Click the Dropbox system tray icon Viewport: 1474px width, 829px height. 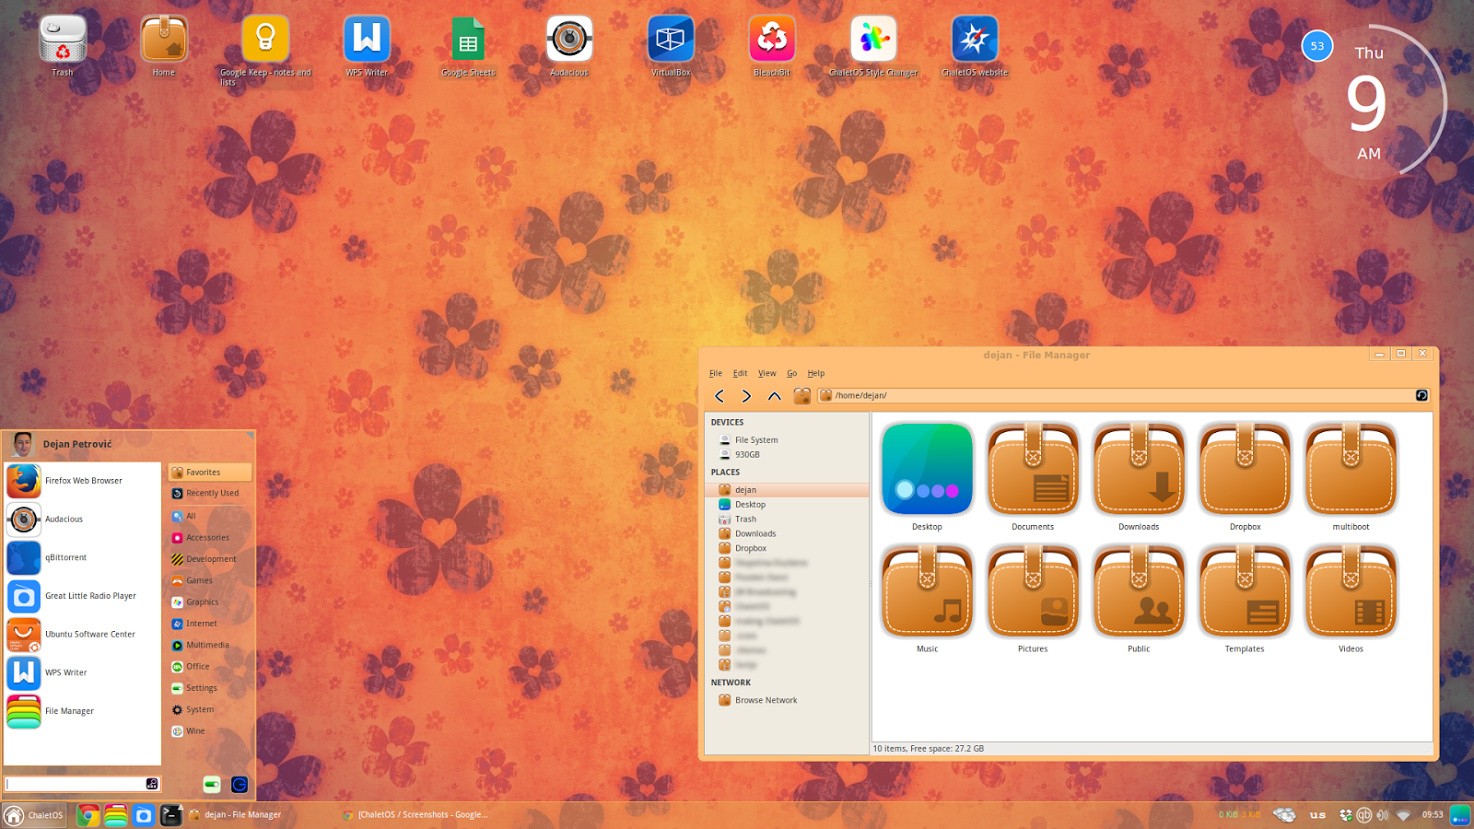tap(1345, 814)
